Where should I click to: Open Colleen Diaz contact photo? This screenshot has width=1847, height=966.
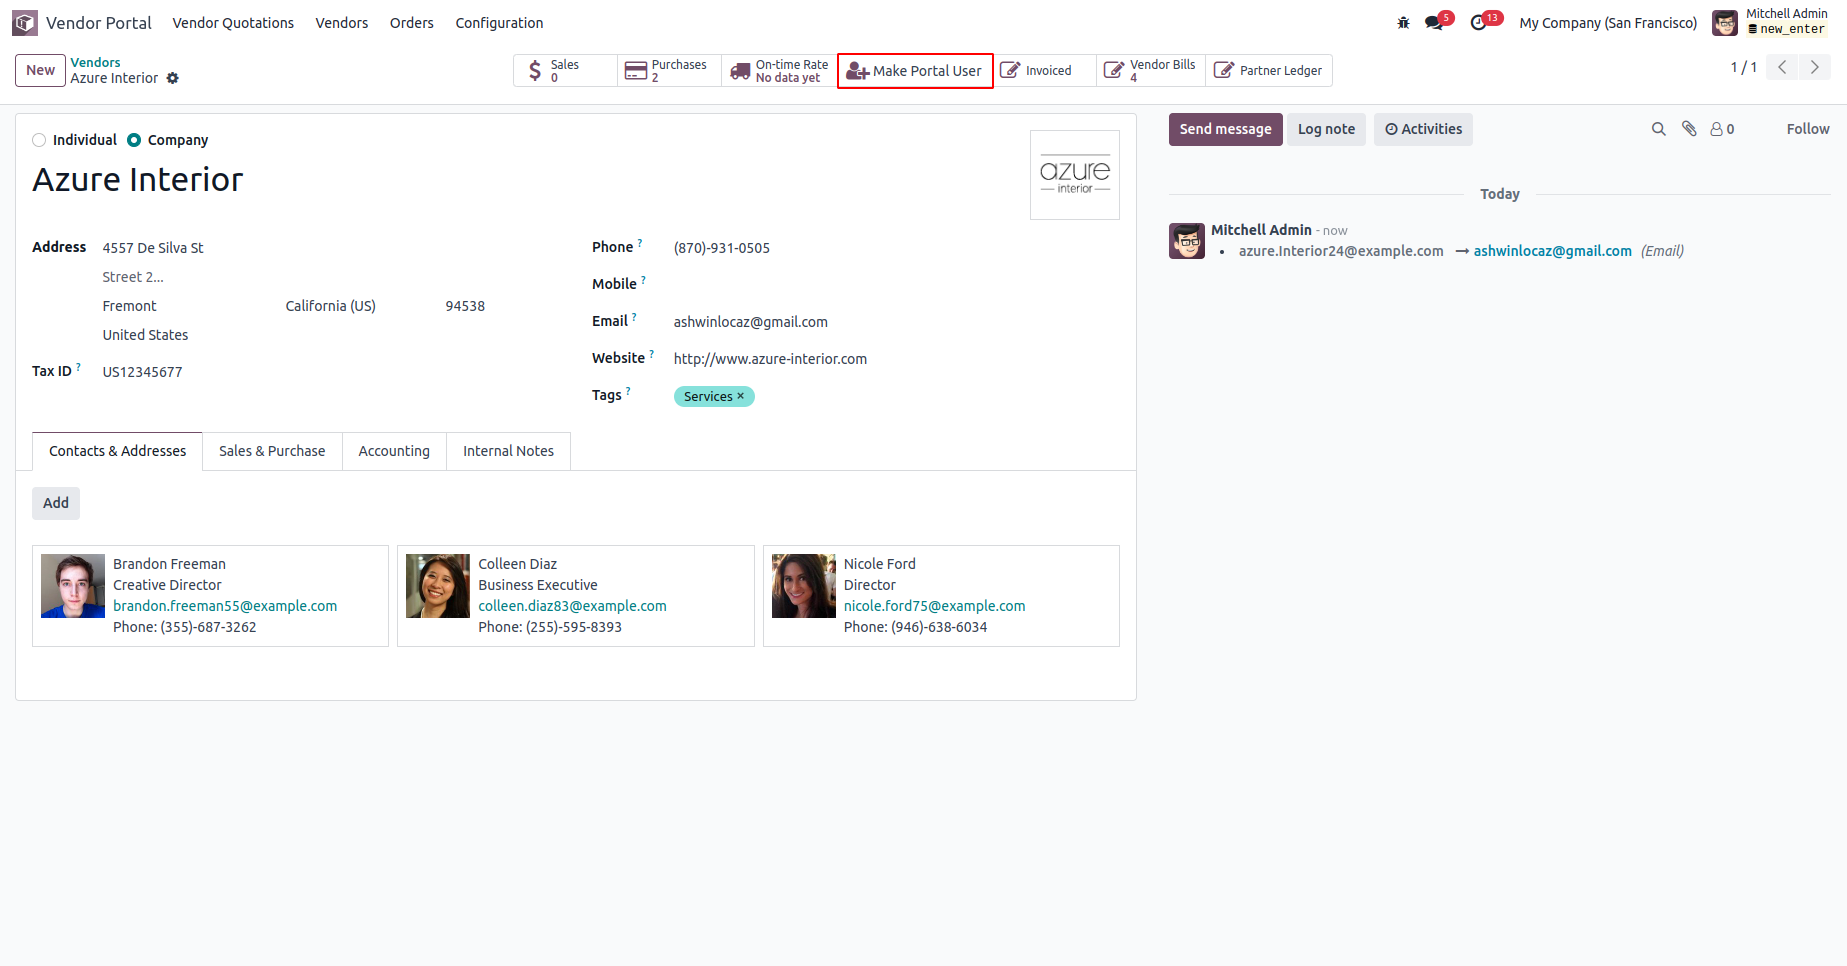[438, 586]
